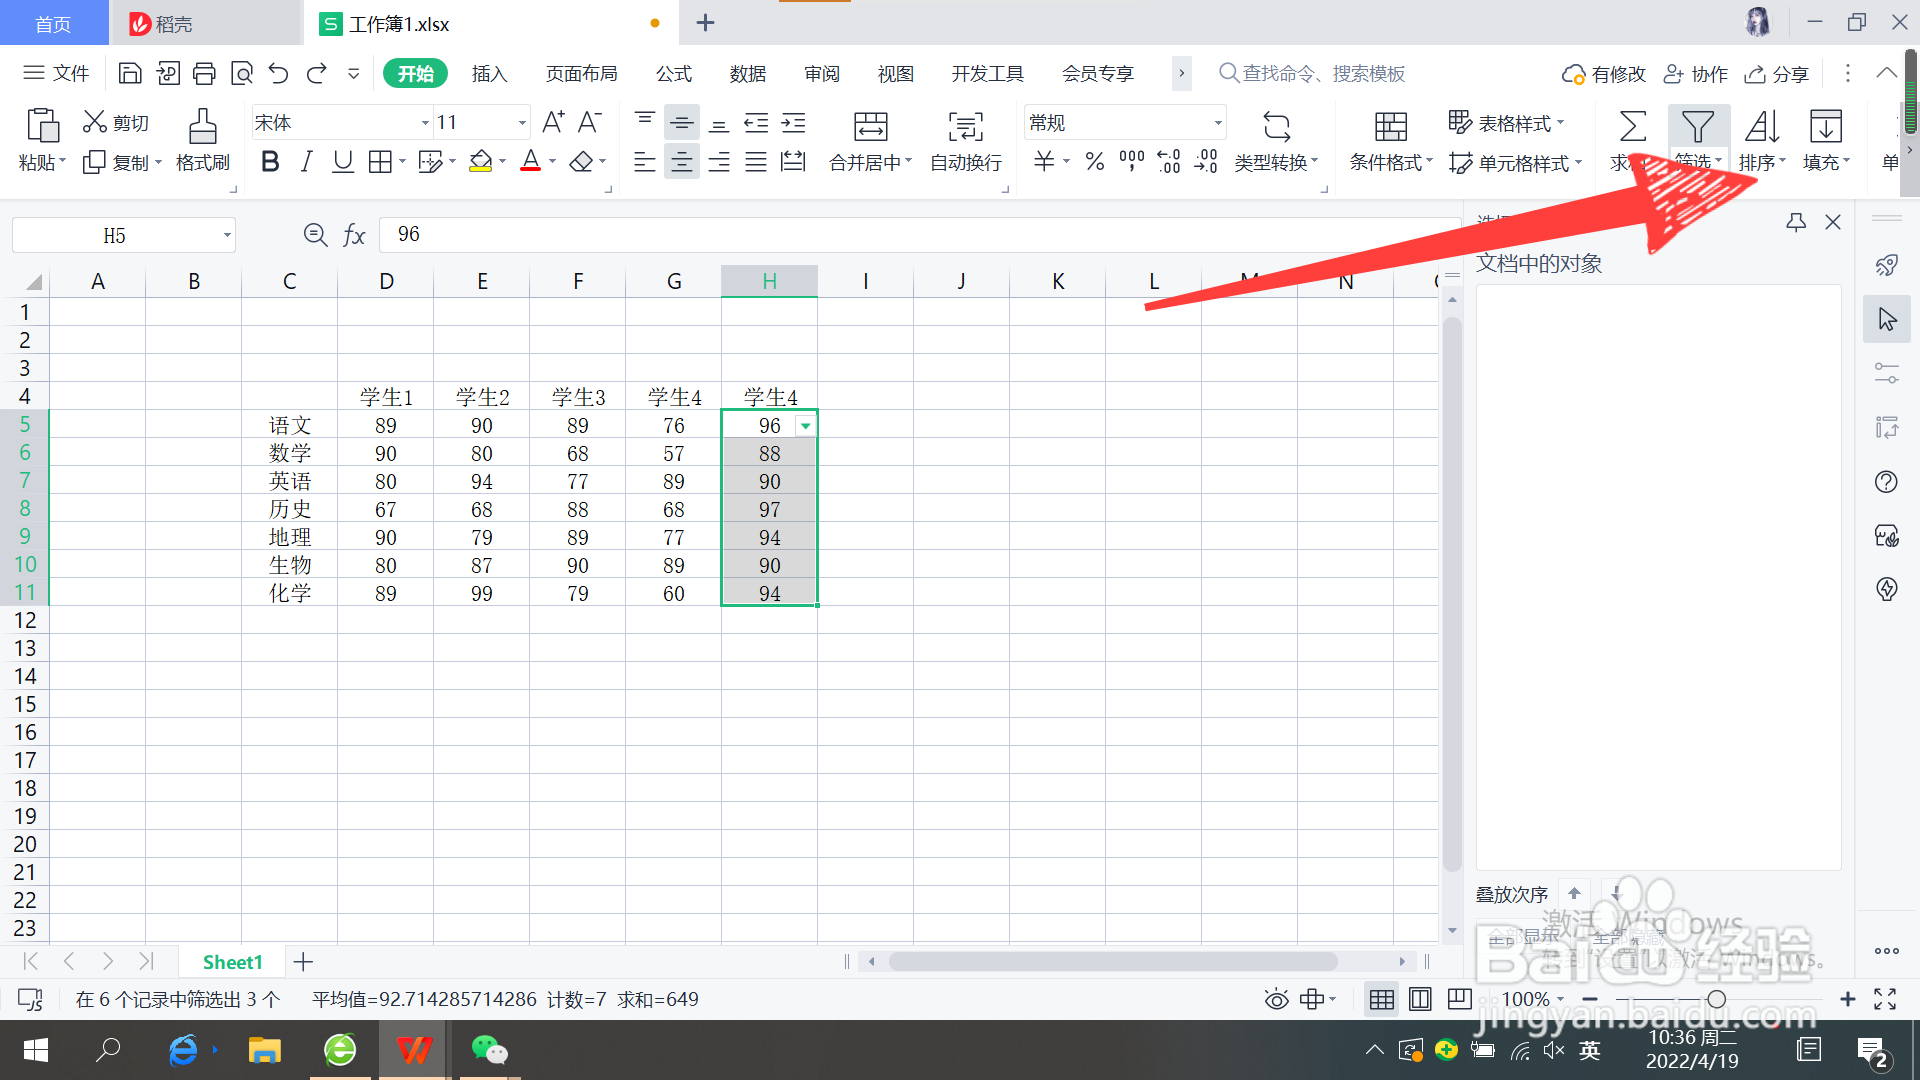Expand the number format 常规 dropdown
The height and width of the screenshot is (1080, 1920).
pos(1217,123)
